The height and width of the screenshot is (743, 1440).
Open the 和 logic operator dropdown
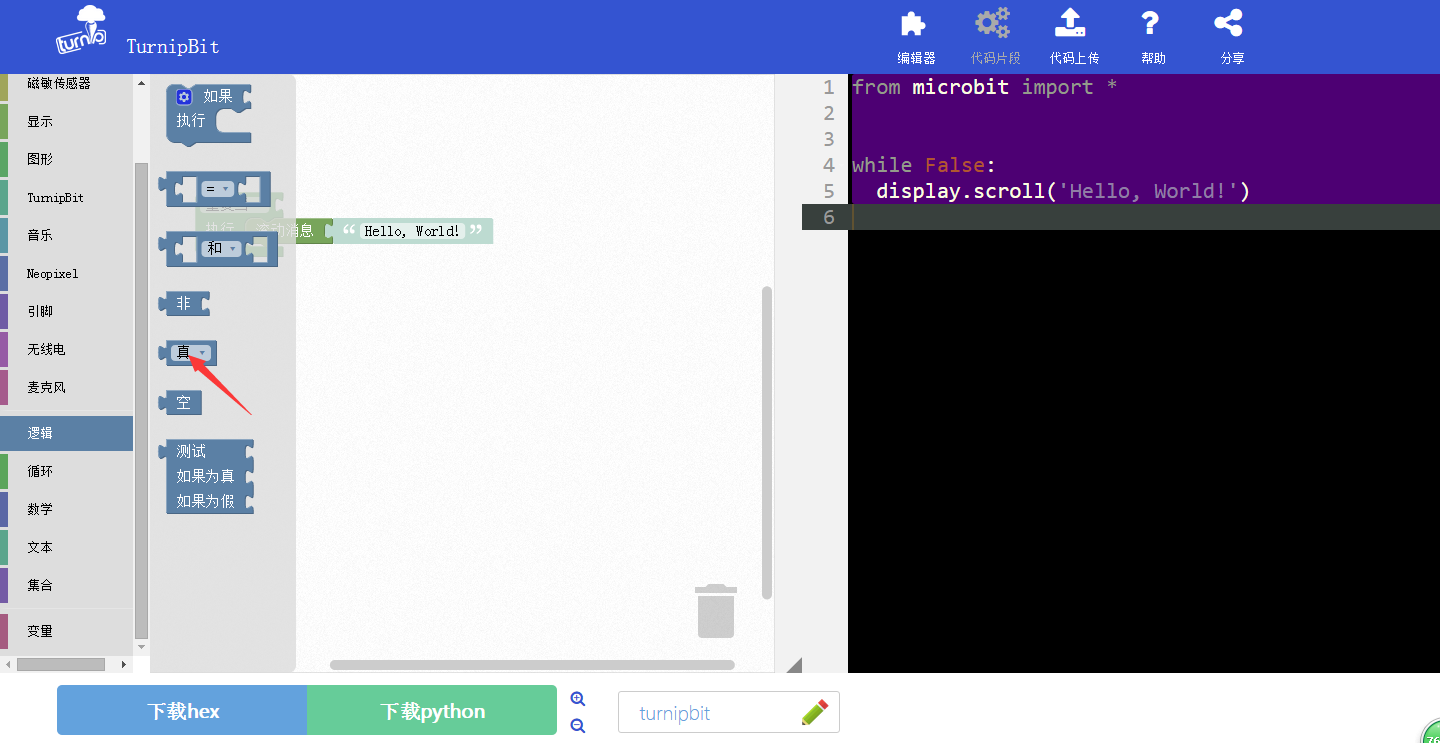[221, 248]
